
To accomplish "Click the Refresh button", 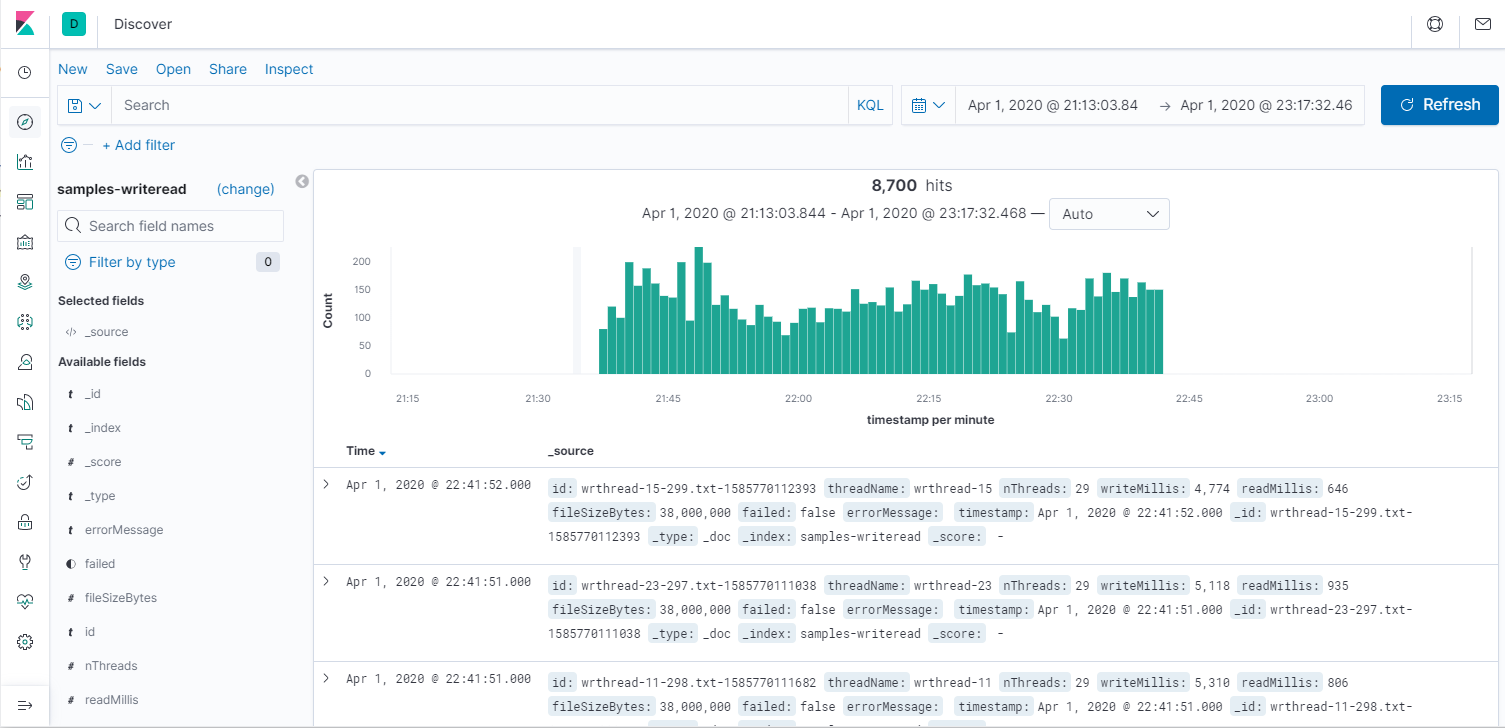I will pos(1440,105).
